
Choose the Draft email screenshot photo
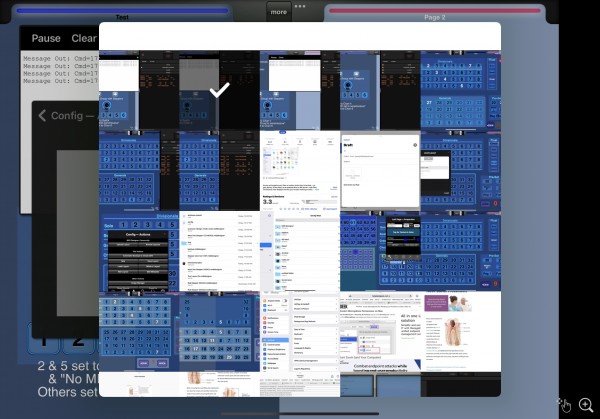380,171
